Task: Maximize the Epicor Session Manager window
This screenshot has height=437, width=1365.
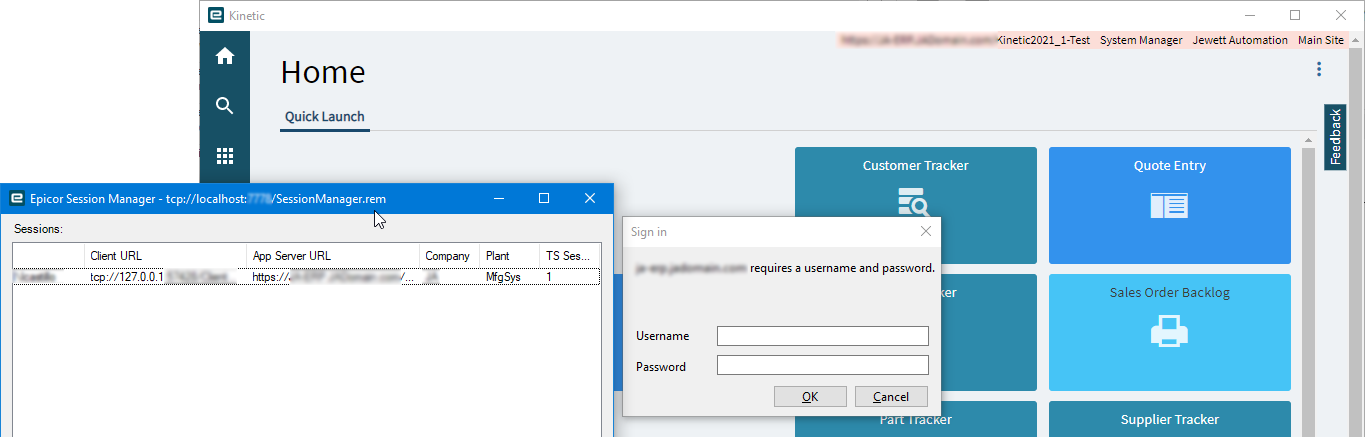Action: [x=544, y=198]
